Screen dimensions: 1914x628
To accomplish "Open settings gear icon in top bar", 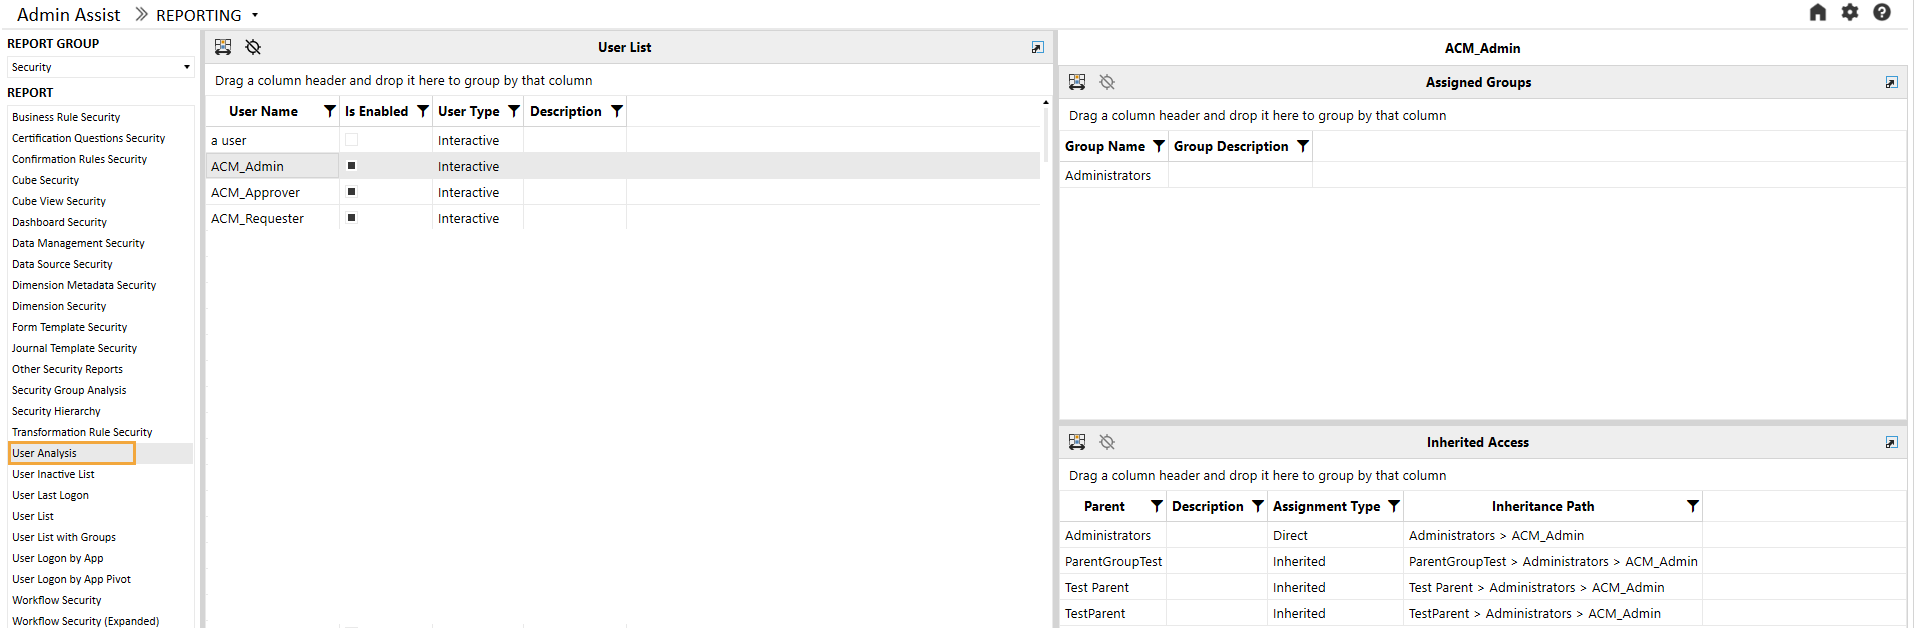I will tap(1850, 12).
